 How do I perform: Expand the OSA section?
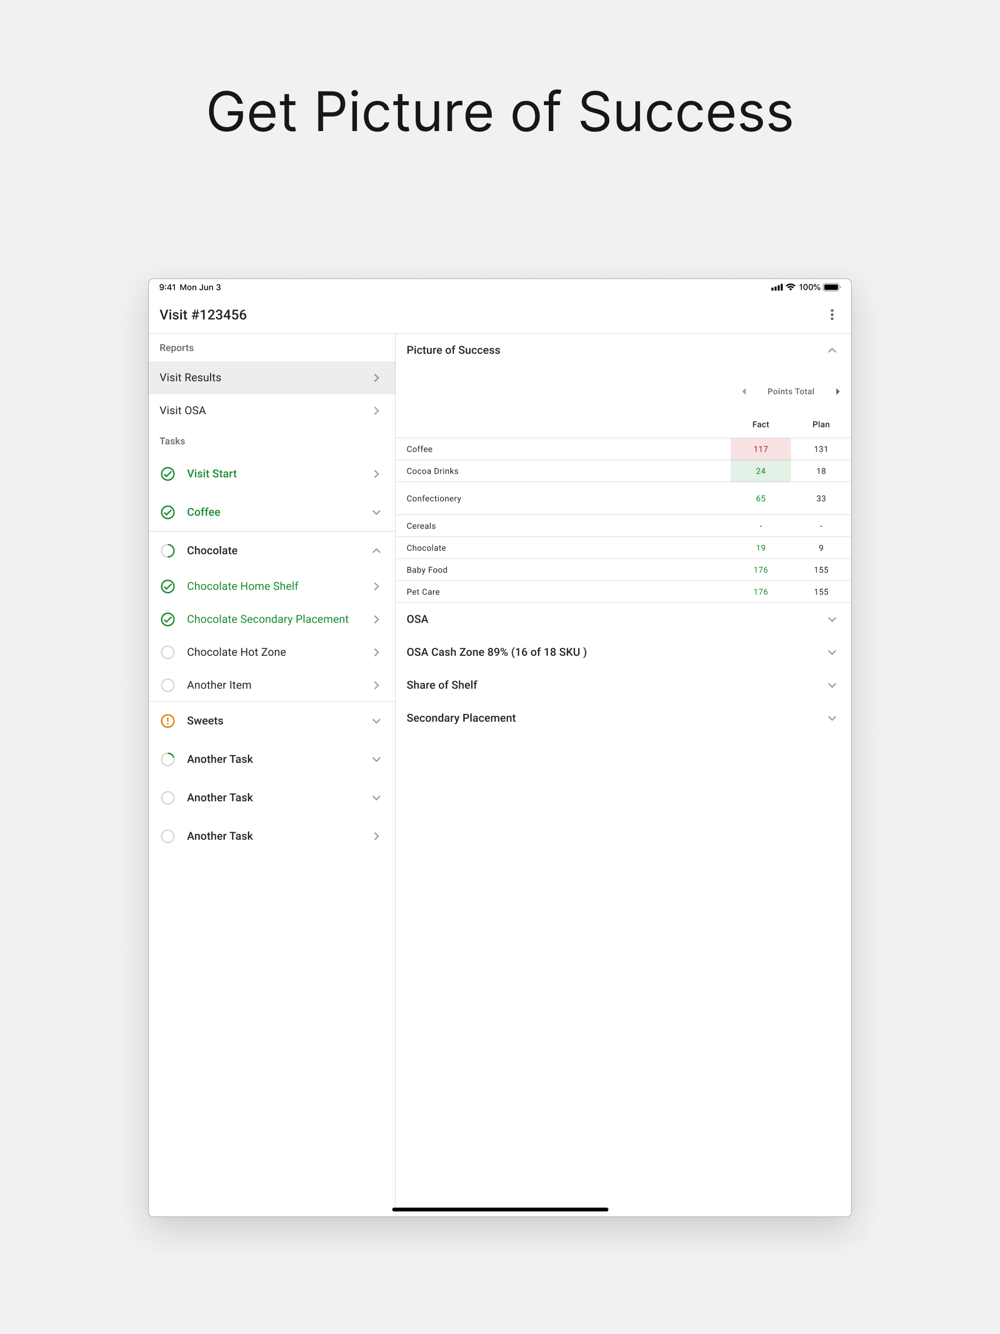coord(832,620)
